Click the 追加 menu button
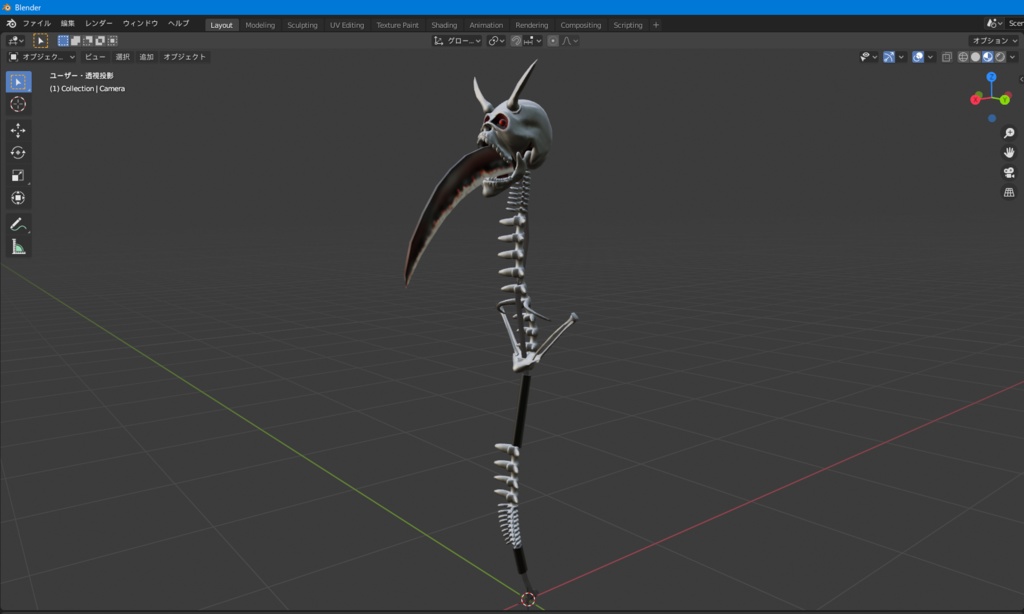 point(146,57)
